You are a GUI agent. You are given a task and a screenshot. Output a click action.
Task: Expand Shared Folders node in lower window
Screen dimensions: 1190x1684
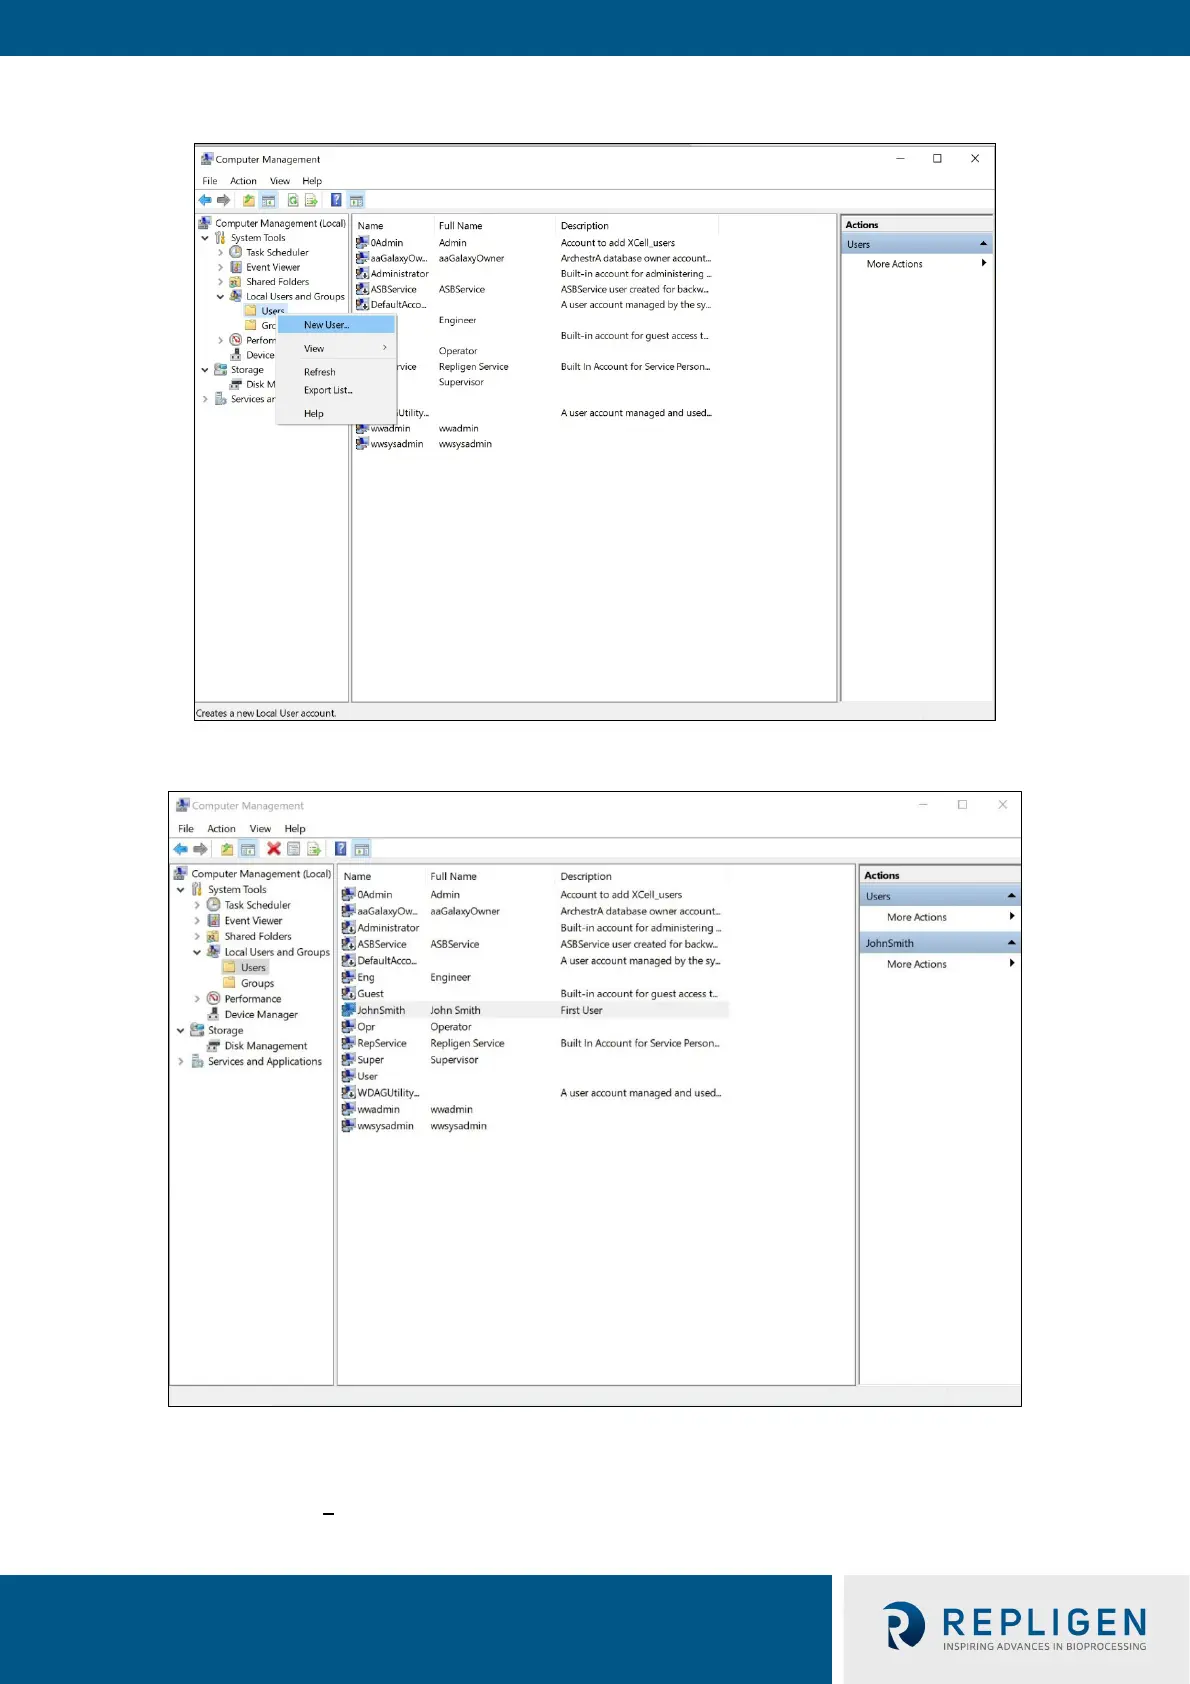pyautogui.click(x=197, y=937)
